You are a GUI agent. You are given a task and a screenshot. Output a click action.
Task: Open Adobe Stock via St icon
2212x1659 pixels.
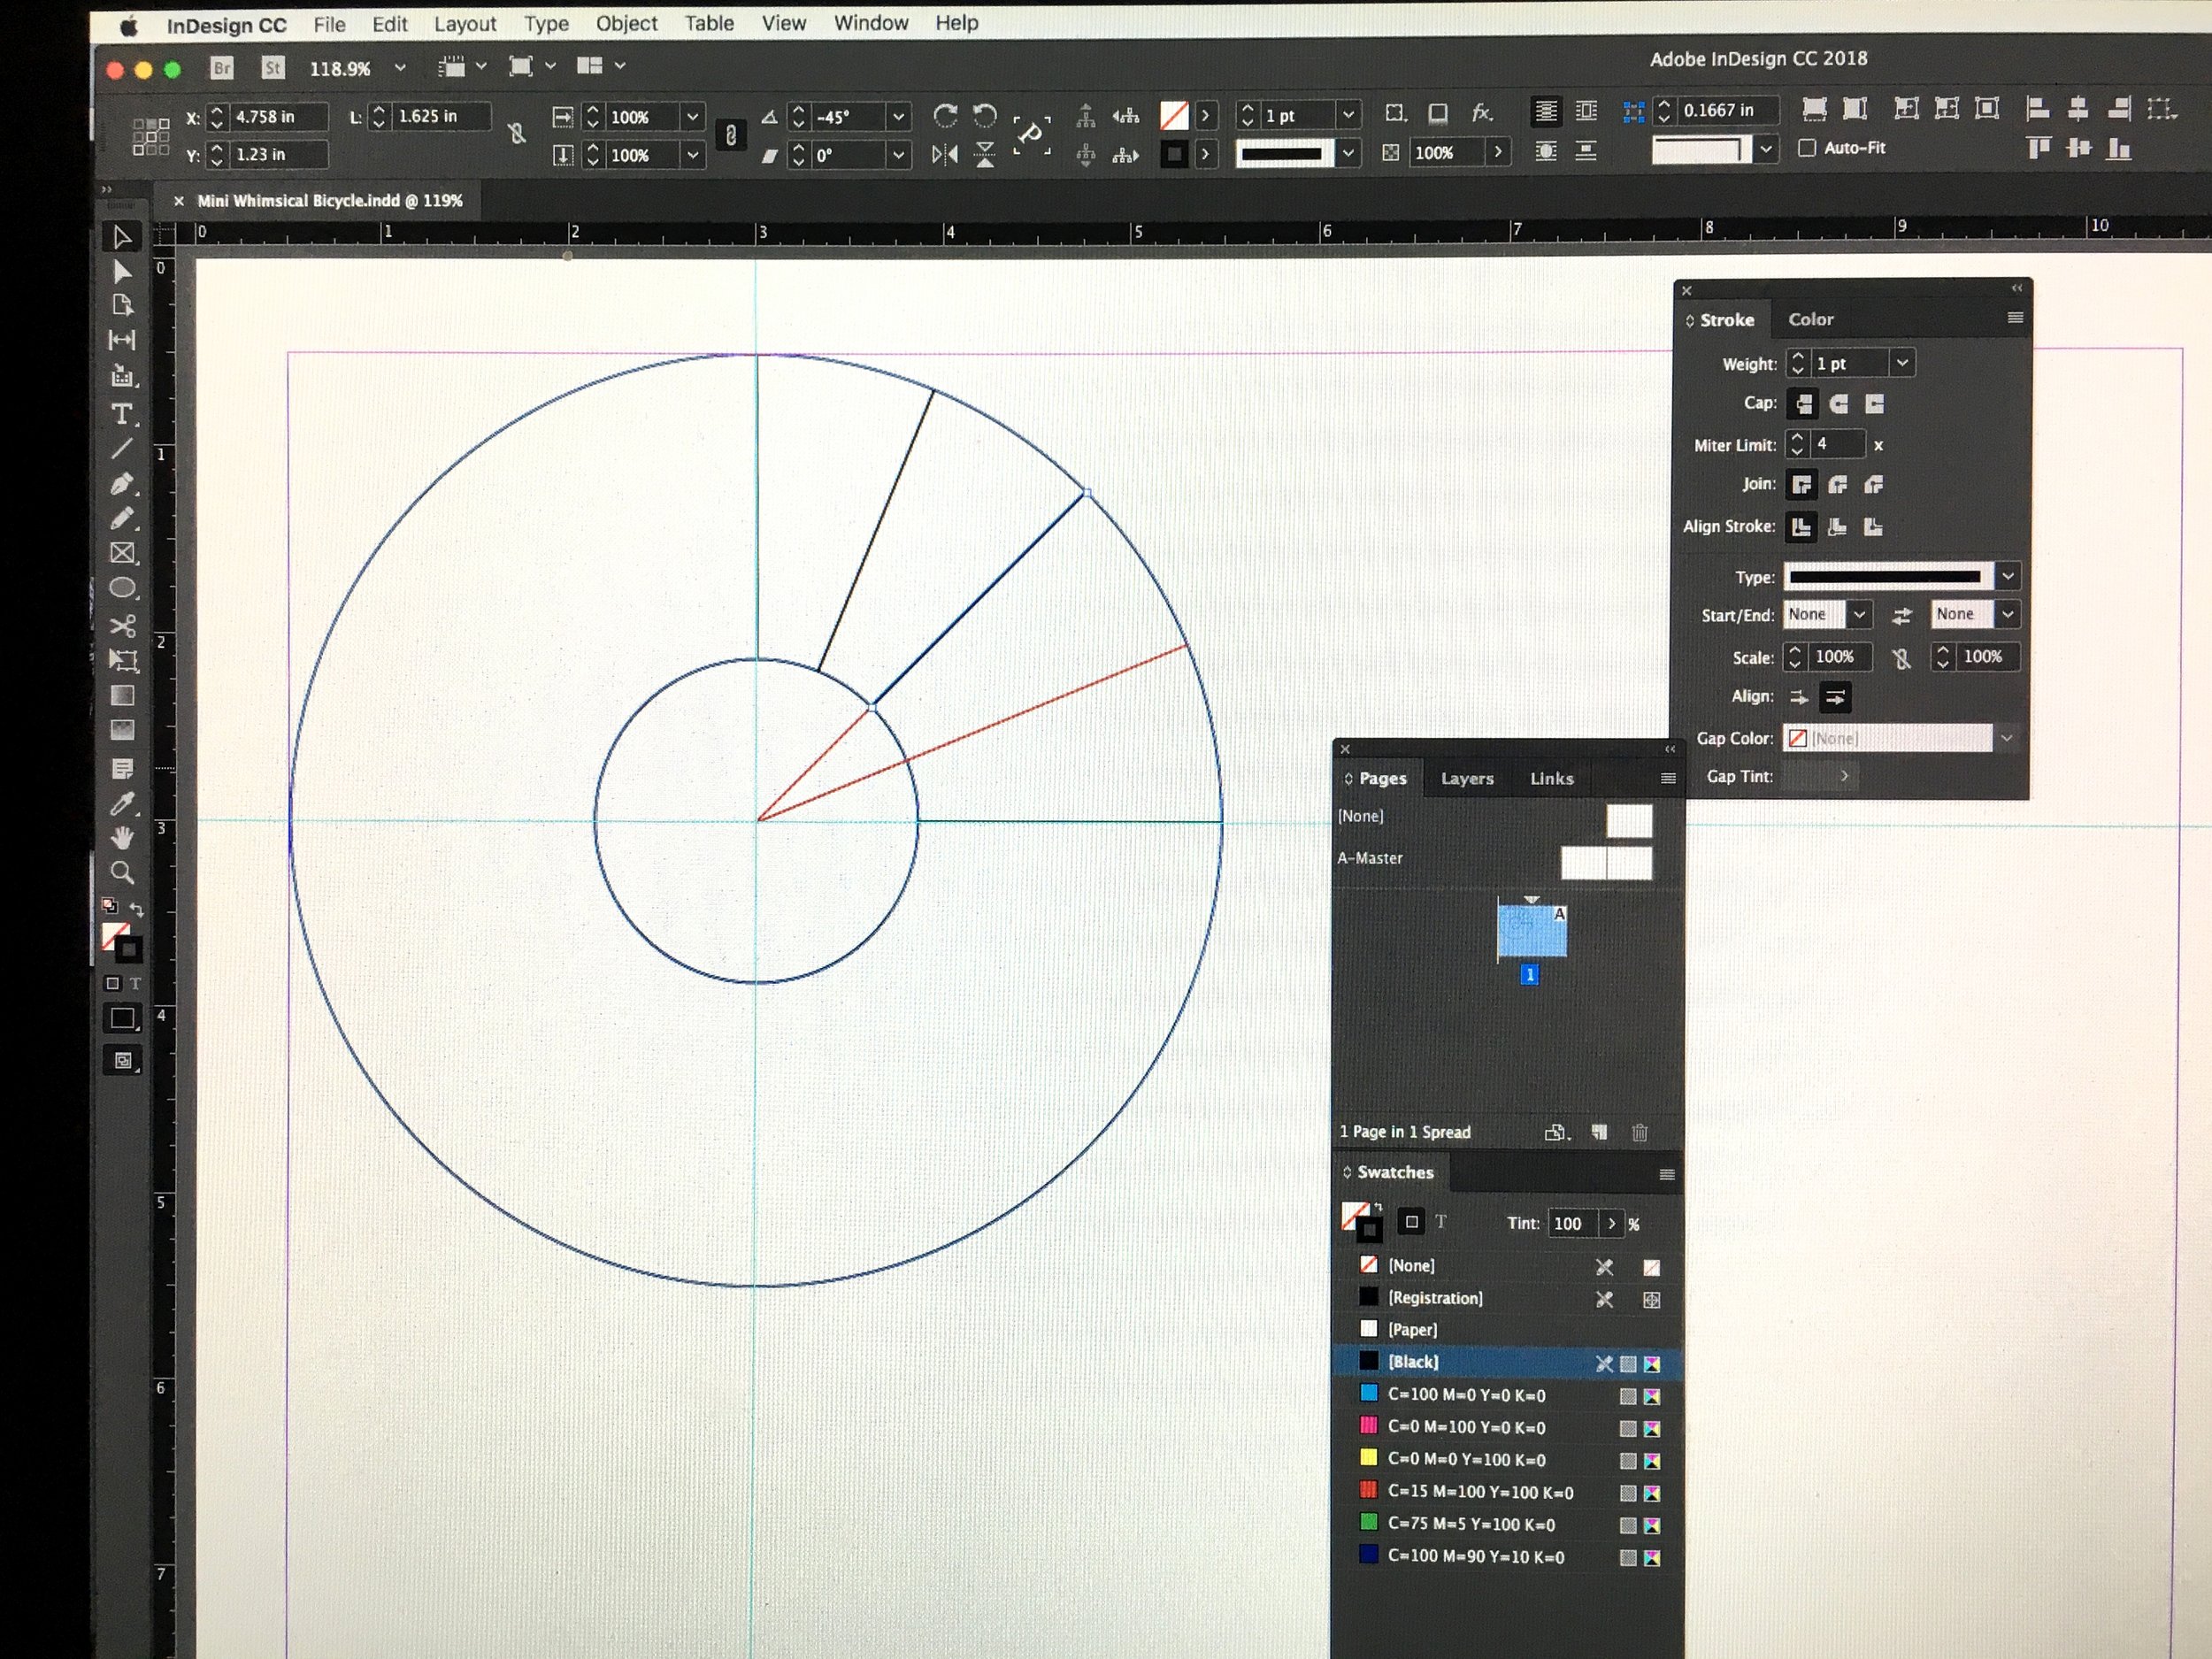click(272, 67)
